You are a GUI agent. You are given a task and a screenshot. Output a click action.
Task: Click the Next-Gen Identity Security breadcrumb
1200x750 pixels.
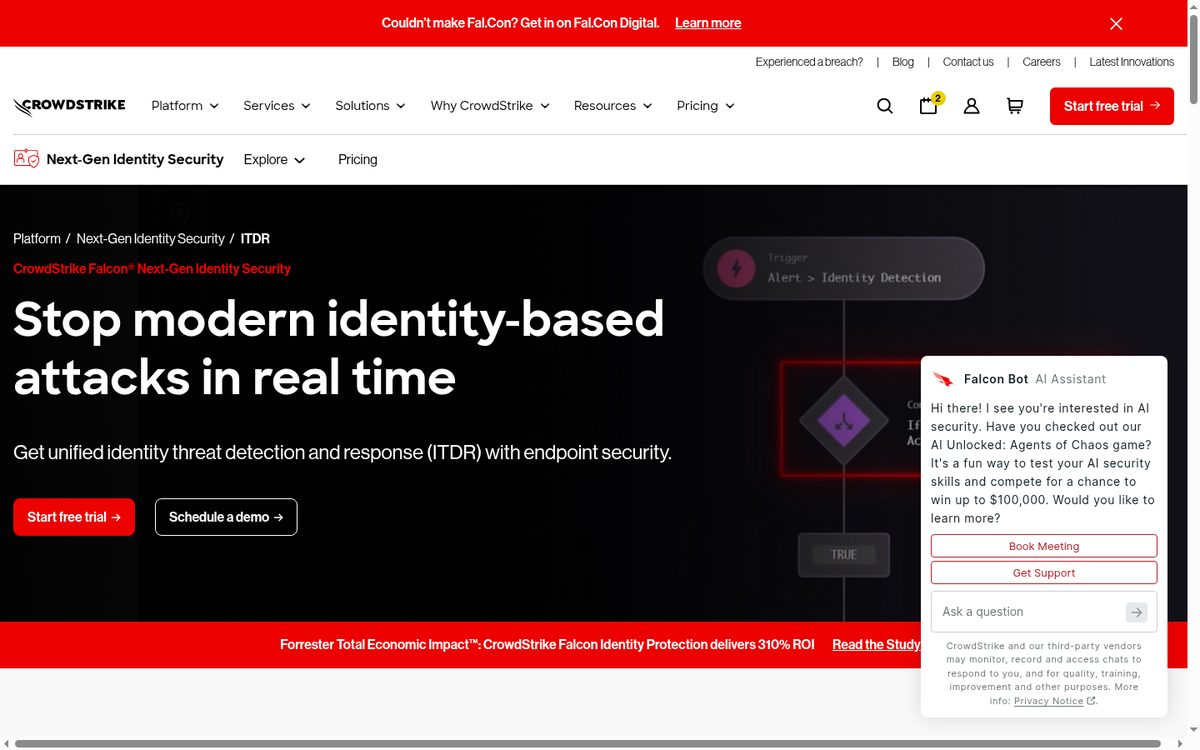pyautogui.click(x=150, y=239)
